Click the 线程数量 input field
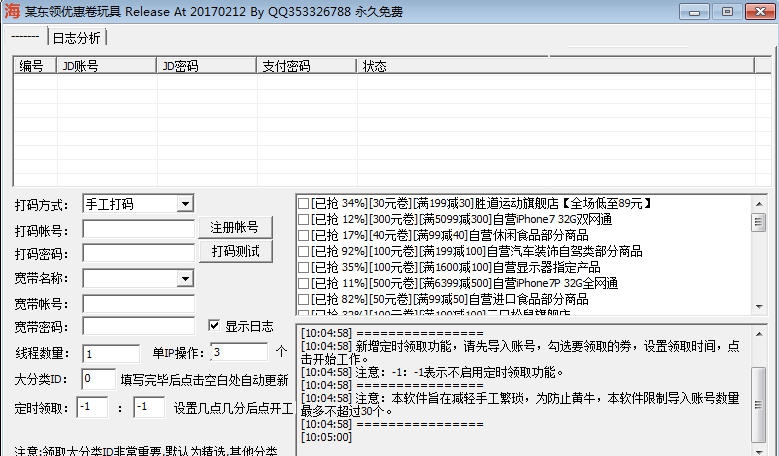This screenshot has height=456, width=779. [x=111, y=353]
